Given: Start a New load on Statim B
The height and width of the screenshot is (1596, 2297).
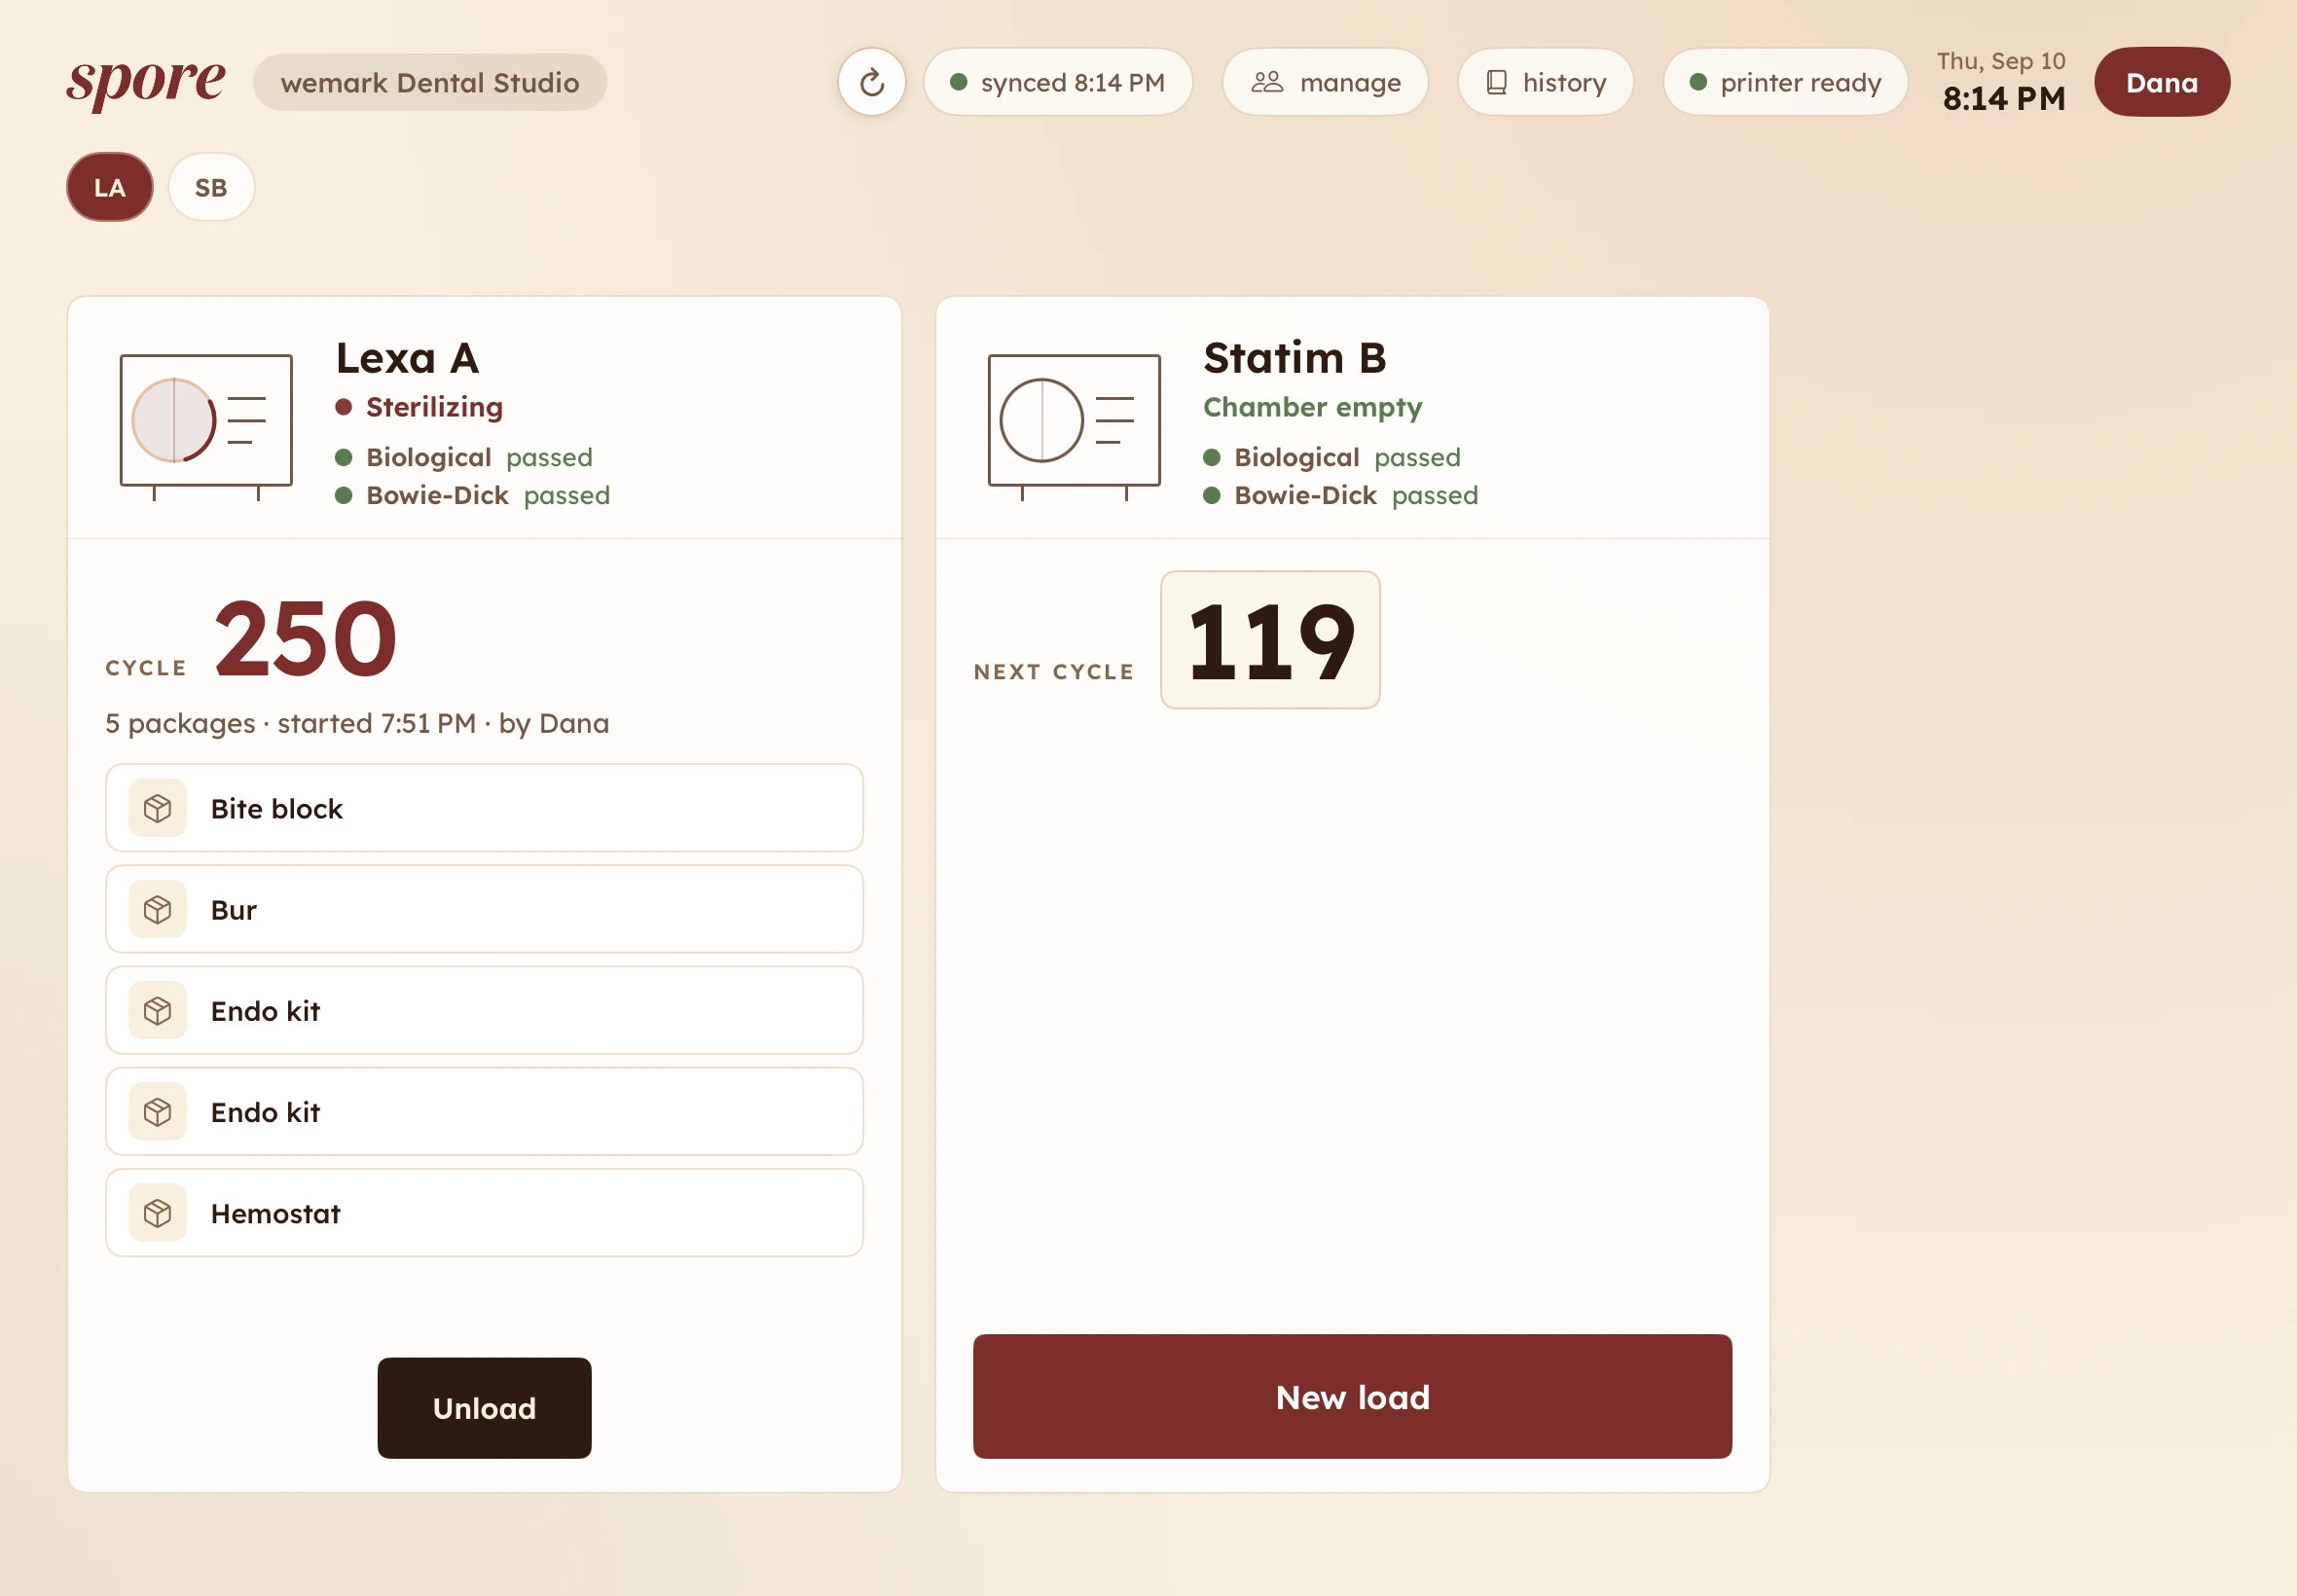Looking at the screenshot, I should [1352, 1396].
